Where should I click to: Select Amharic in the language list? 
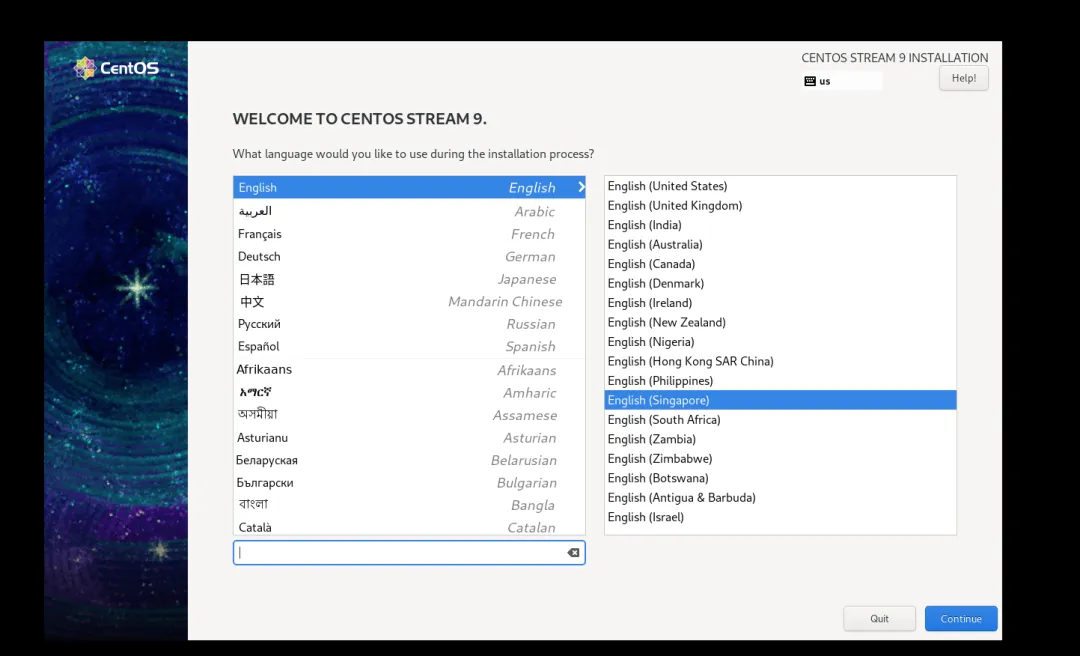tap(409, 393)
